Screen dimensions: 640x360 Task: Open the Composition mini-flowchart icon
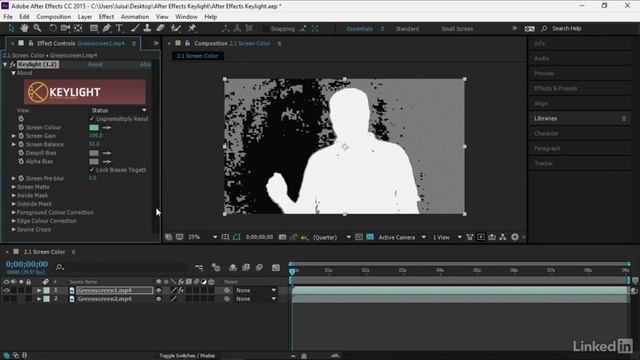click(199, 268)
